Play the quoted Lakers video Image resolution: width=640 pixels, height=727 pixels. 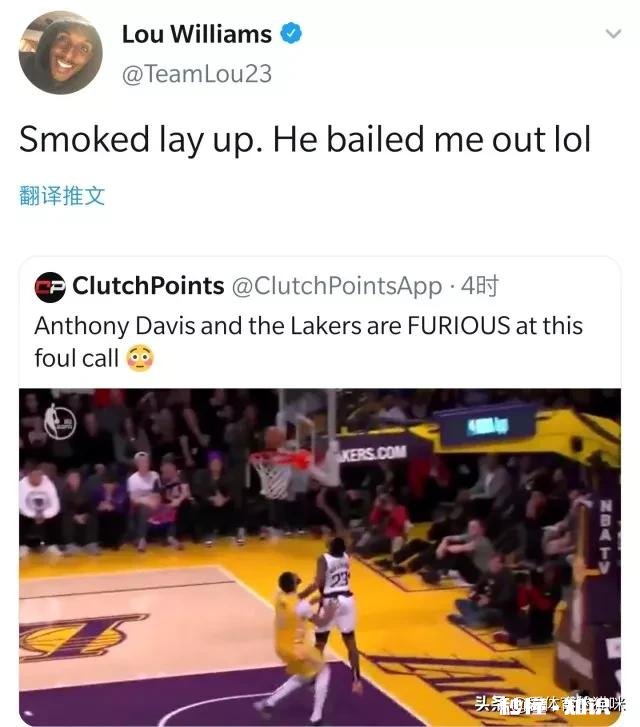(x=320, y=555)
